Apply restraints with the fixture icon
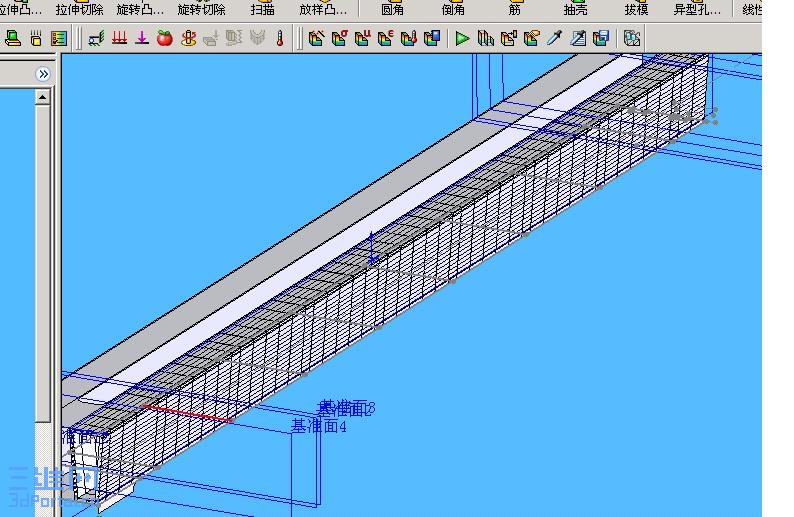Screen dimensions: 794x517 coord(96,38)
